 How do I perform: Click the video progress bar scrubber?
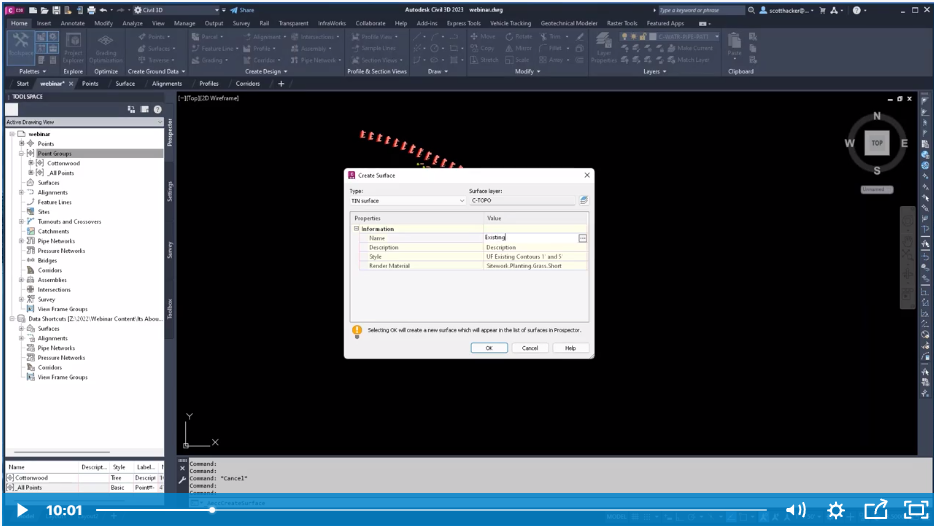point(212,510)
